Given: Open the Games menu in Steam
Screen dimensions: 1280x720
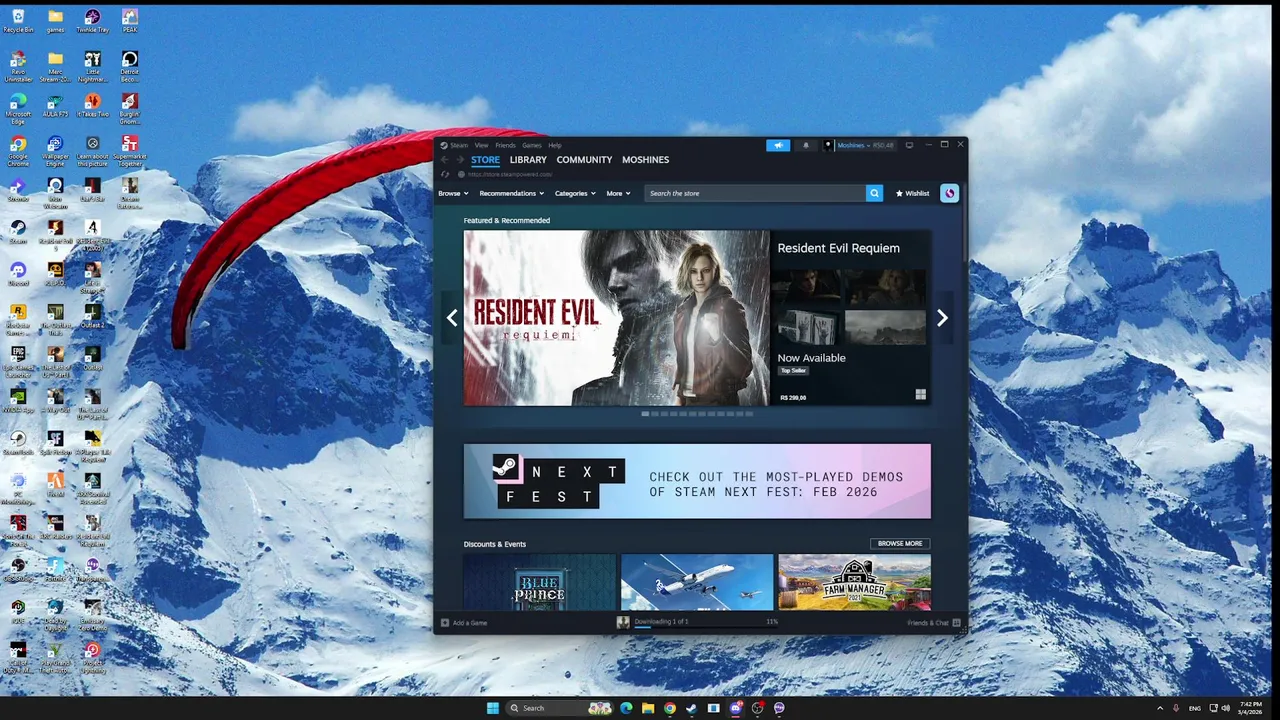Looking at the screenshot, I should pos(531,145).
